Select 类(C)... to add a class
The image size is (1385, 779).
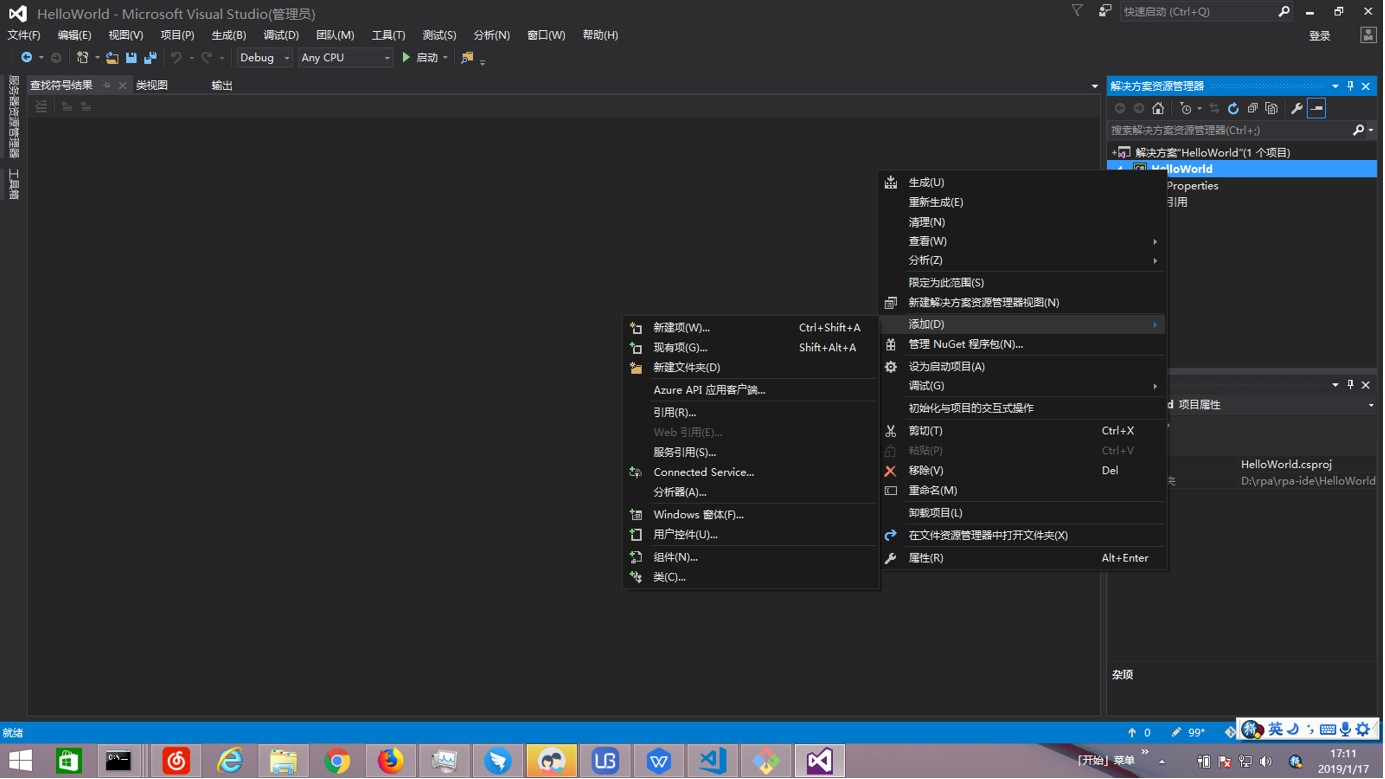coord(750,577)
